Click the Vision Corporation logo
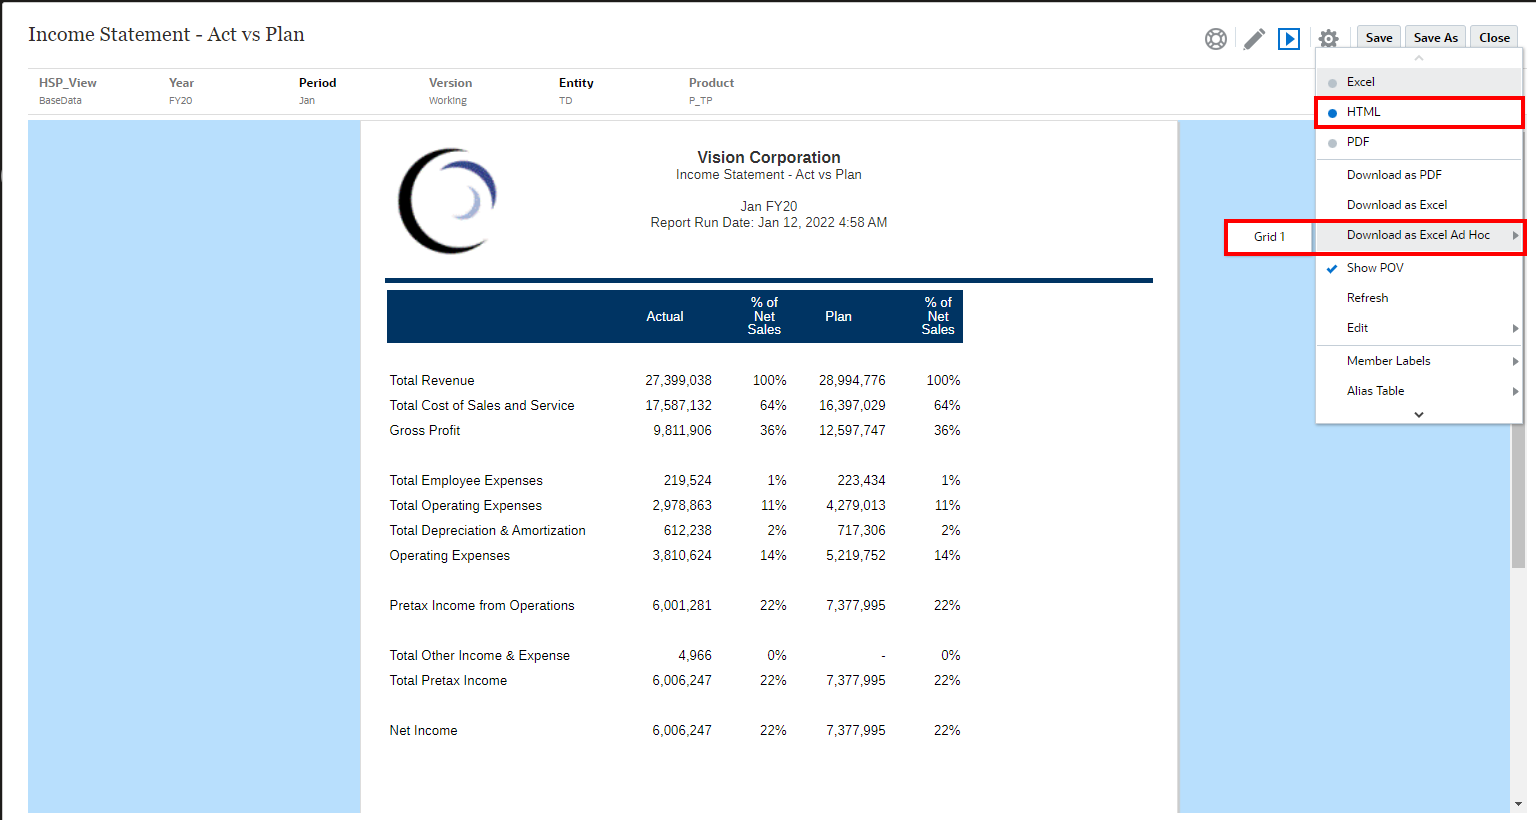The height and width of the screenshot is (820, 1536). (x=448, y=199)
